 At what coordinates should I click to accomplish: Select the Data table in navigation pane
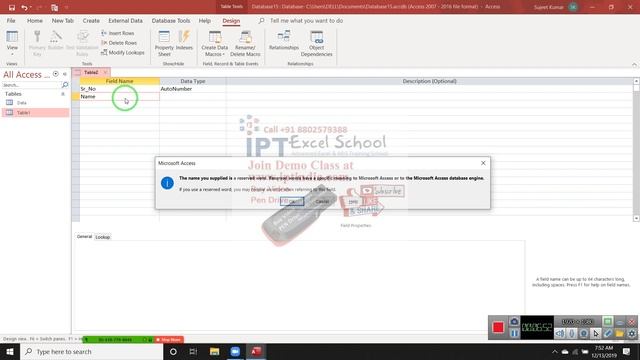[x=36, y=103]
